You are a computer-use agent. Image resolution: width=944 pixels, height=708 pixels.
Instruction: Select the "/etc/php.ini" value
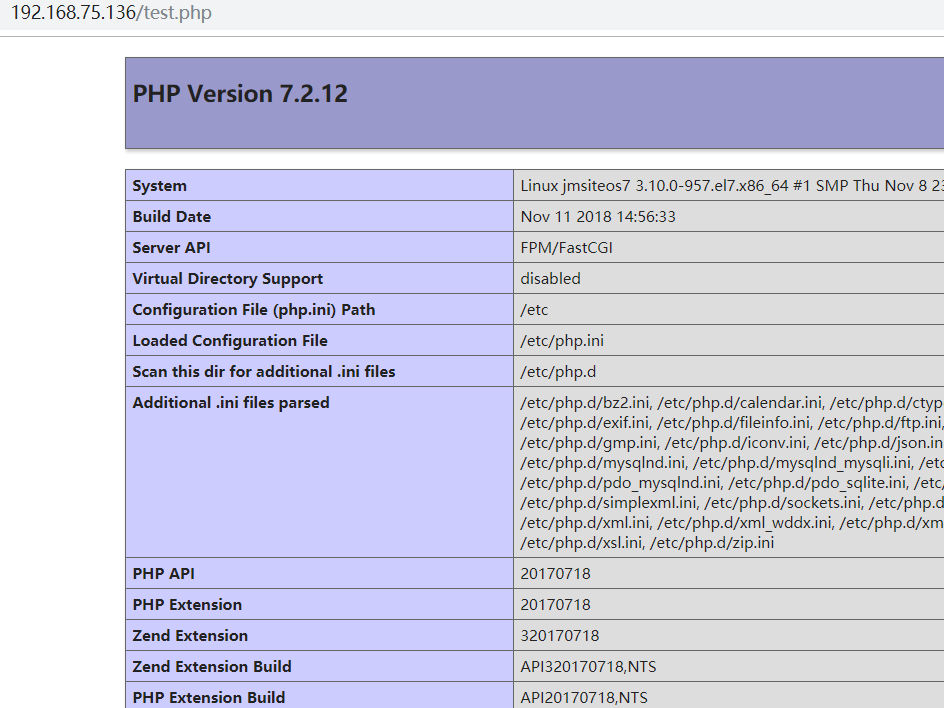coord(562,341)
